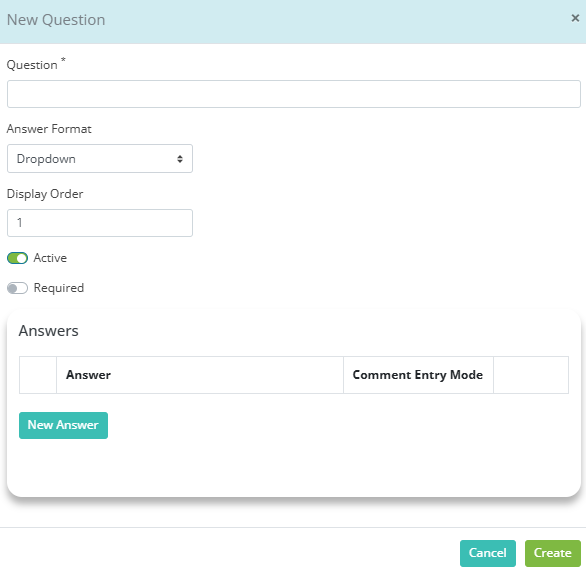Click the Answers section heading
The image size is (586, 572).
click(x=49, y=331)
